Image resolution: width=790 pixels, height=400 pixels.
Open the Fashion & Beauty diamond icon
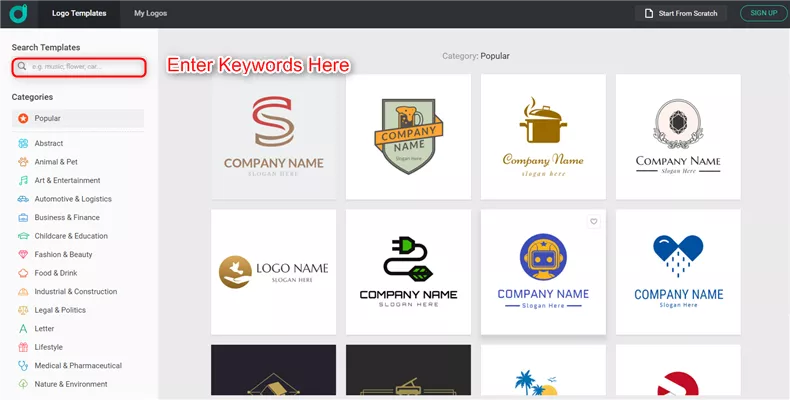[23, 255]
